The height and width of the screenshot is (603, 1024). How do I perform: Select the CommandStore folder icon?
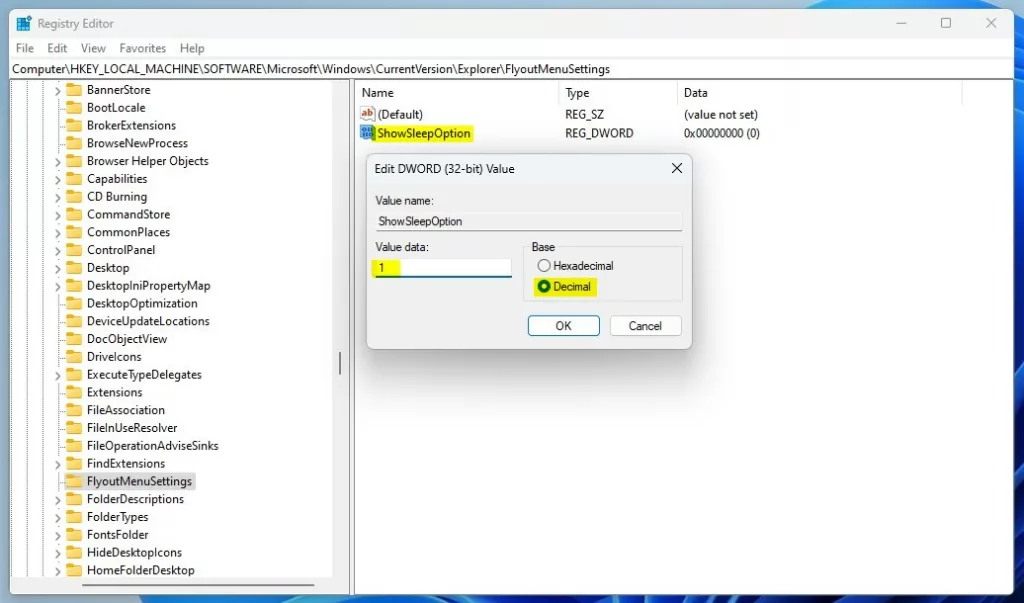74,214
